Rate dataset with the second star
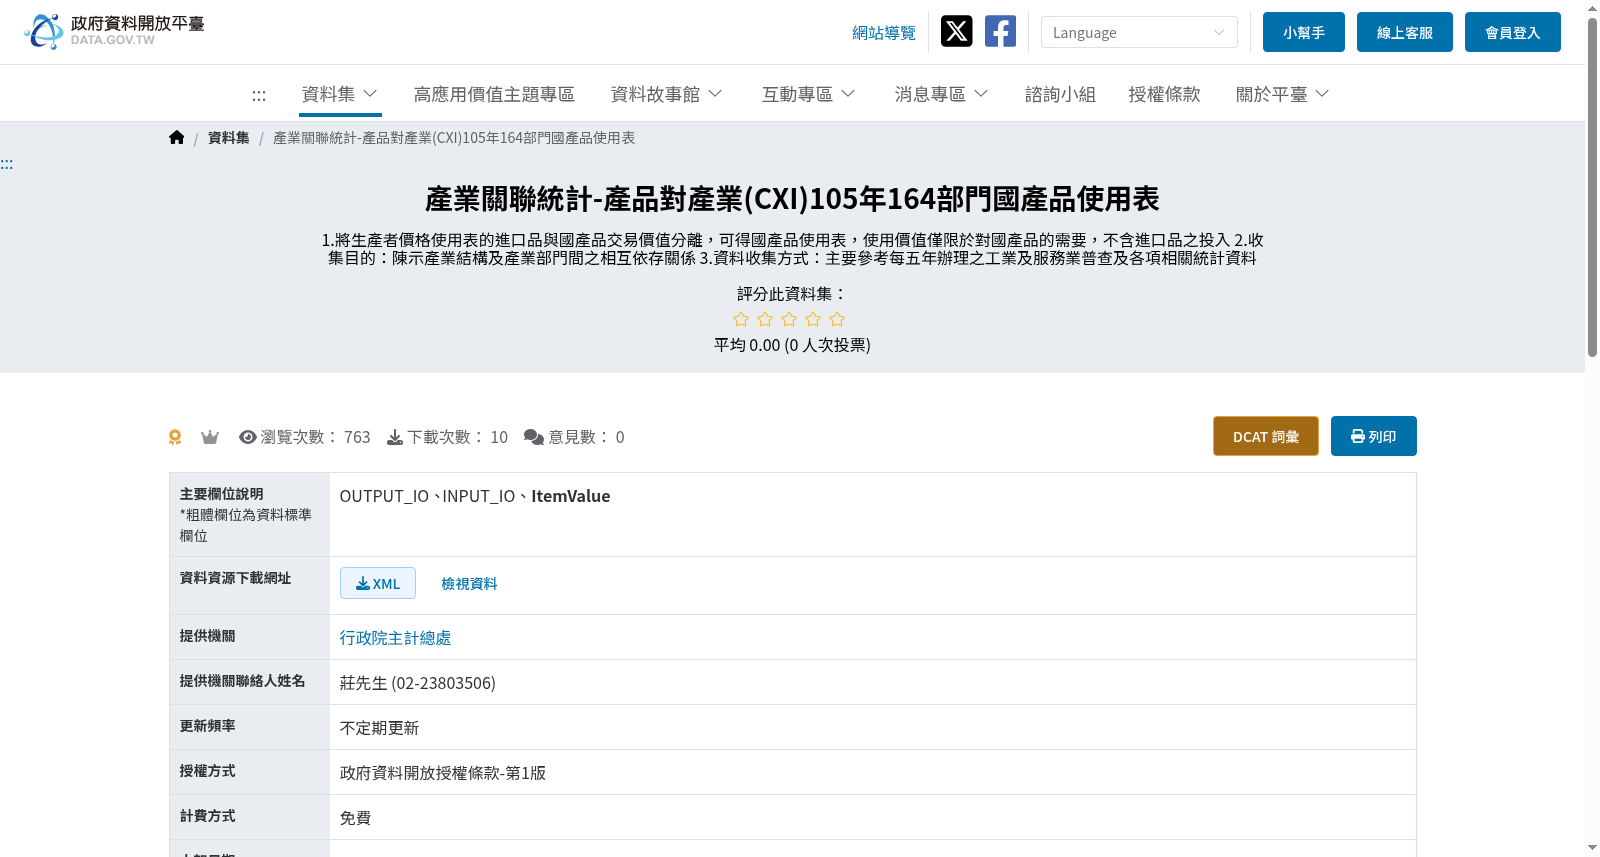 click(x=765, y=319)
